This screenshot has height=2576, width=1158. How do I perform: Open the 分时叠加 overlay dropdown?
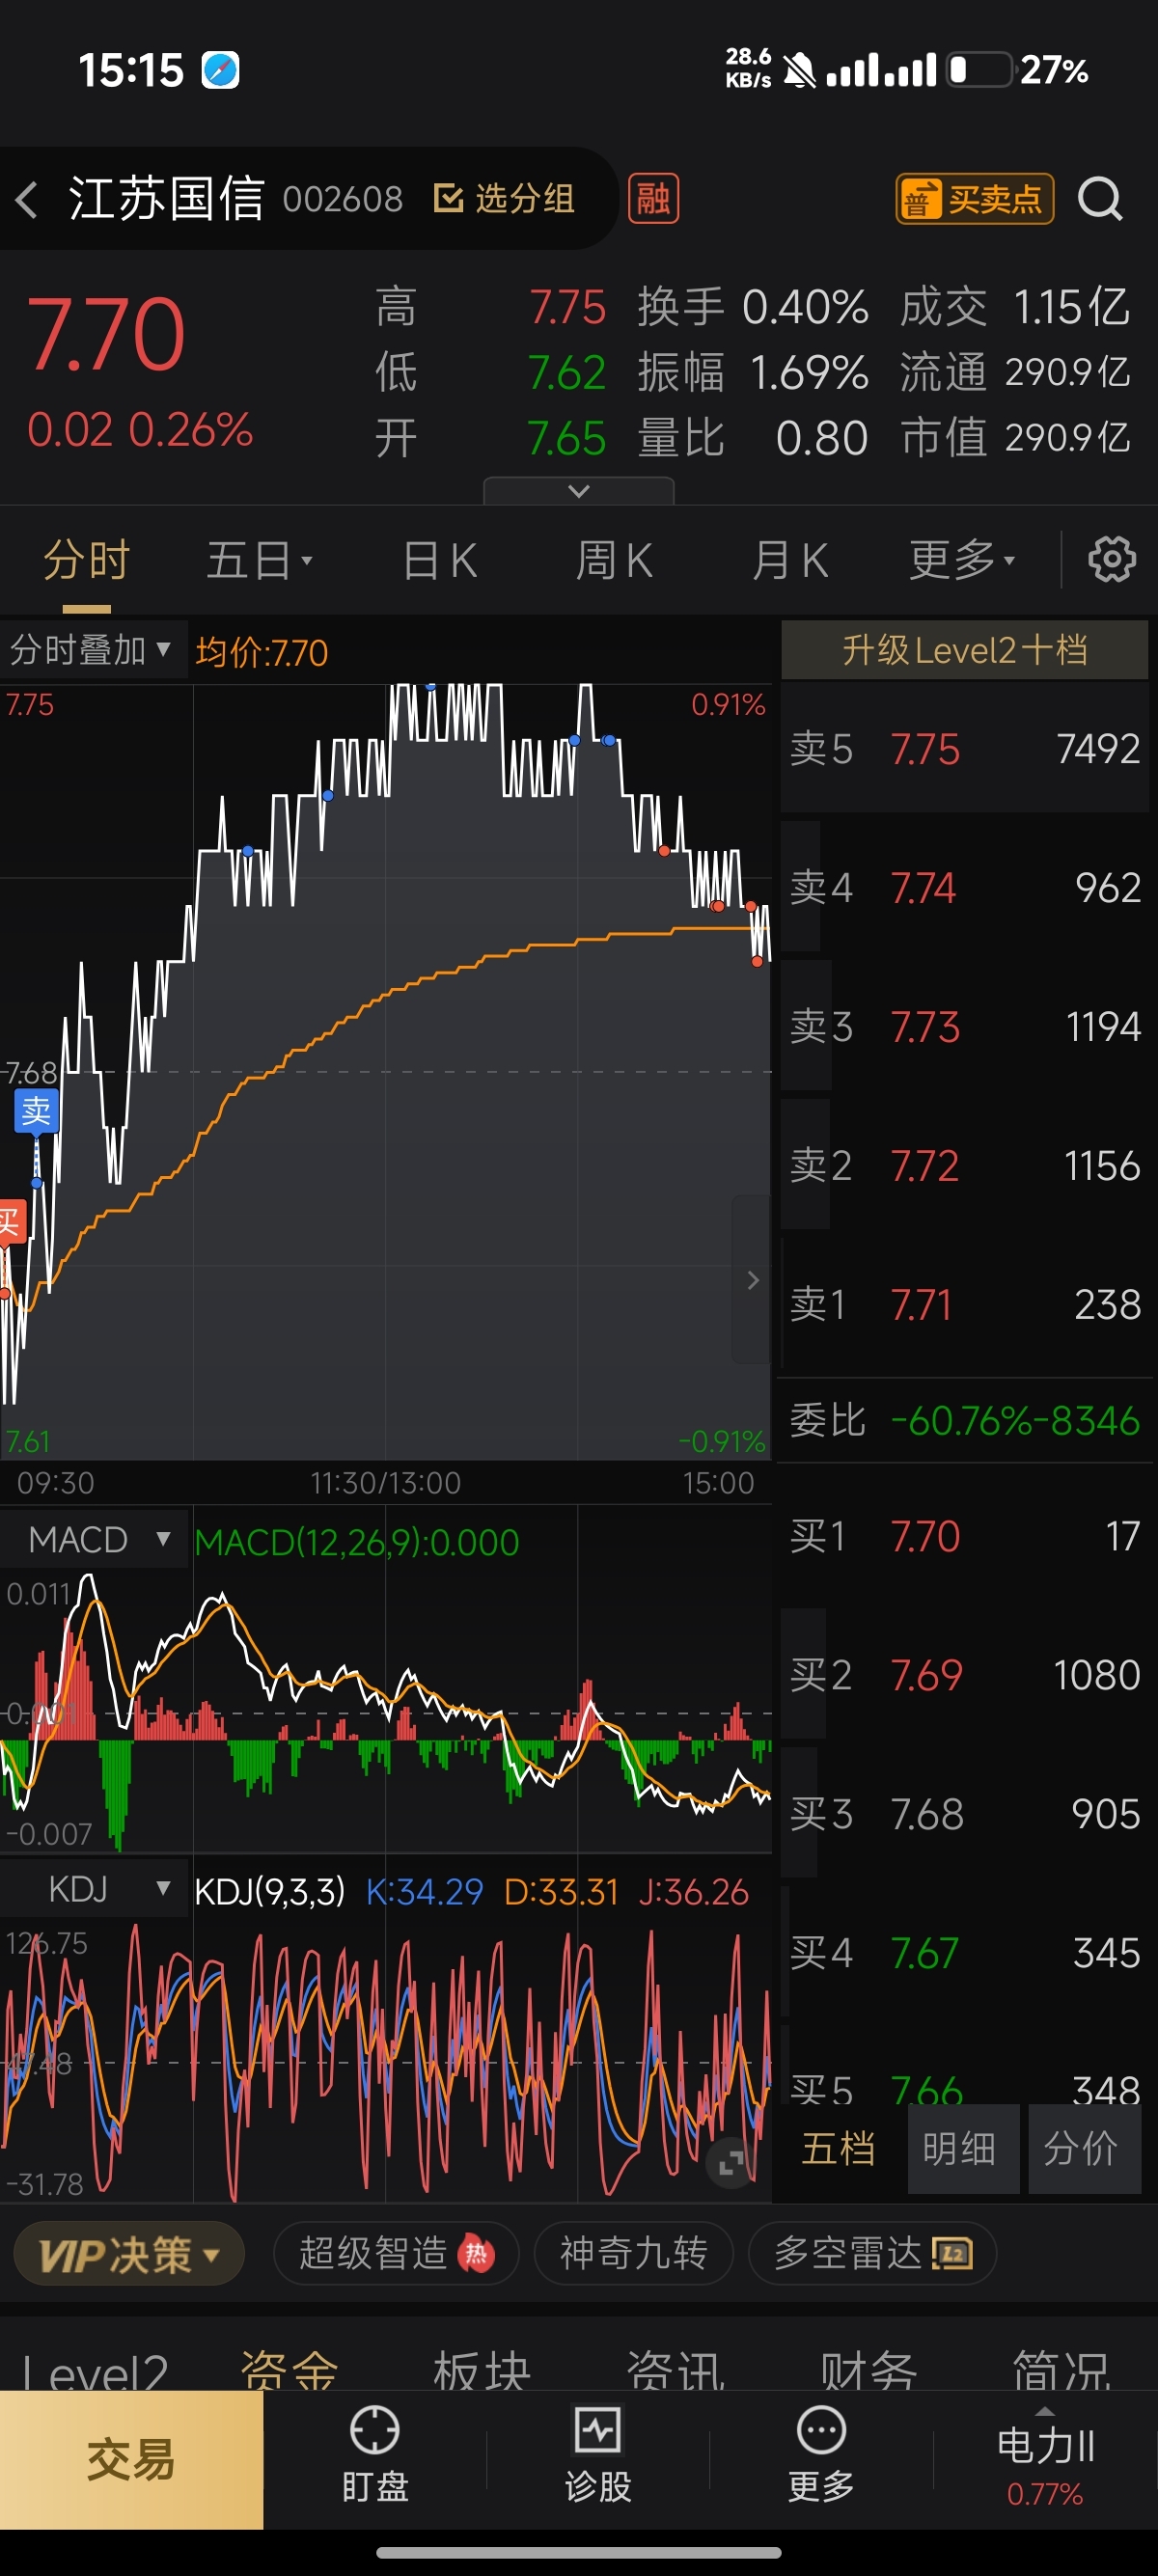tap(92, 650)
